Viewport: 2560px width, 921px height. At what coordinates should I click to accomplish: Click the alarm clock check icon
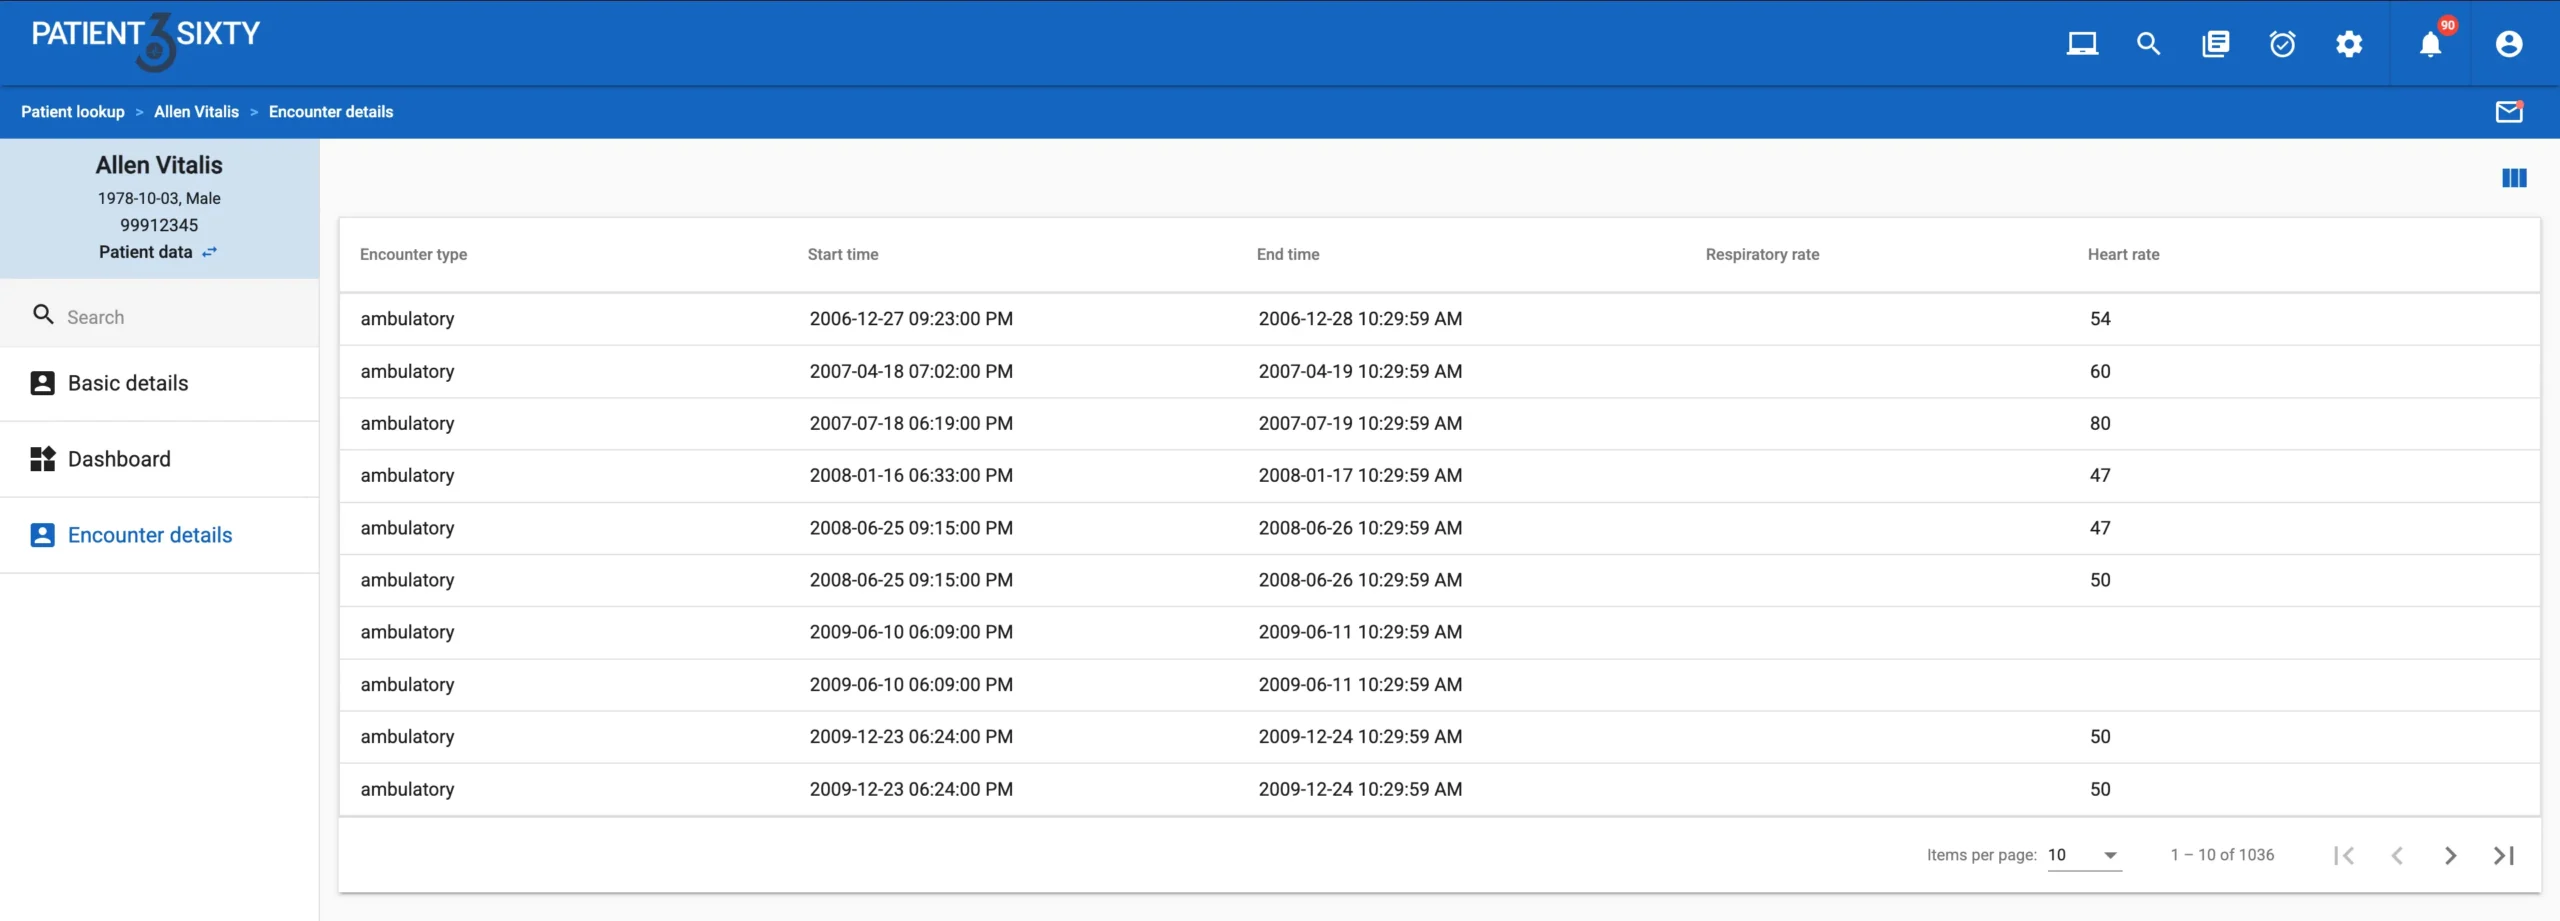pos(2282,44)
